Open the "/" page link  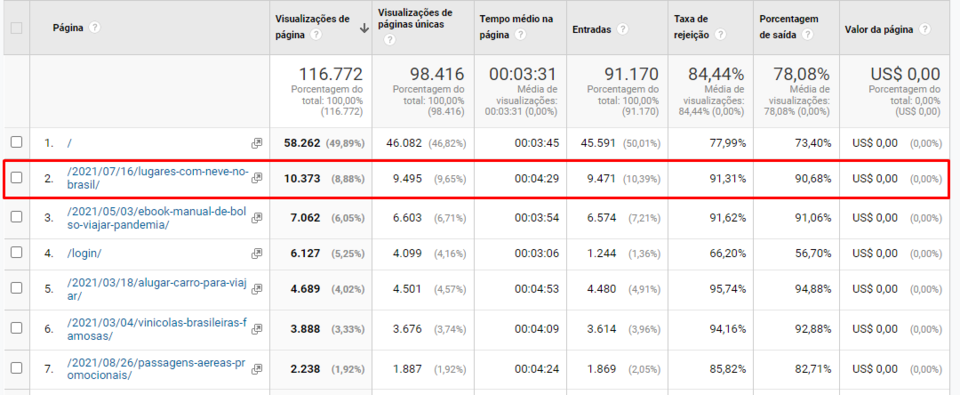[70, 143]
